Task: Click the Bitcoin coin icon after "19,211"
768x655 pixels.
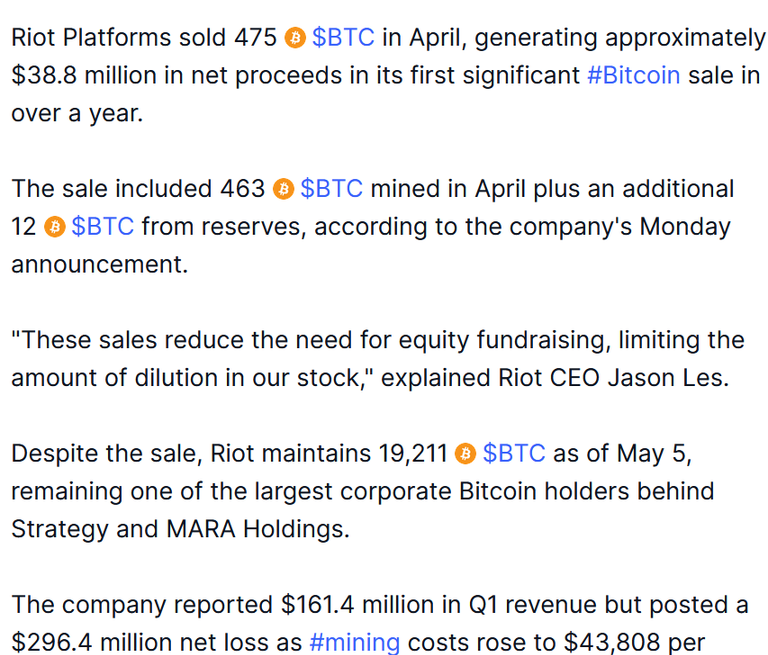Action: (465, 454)
